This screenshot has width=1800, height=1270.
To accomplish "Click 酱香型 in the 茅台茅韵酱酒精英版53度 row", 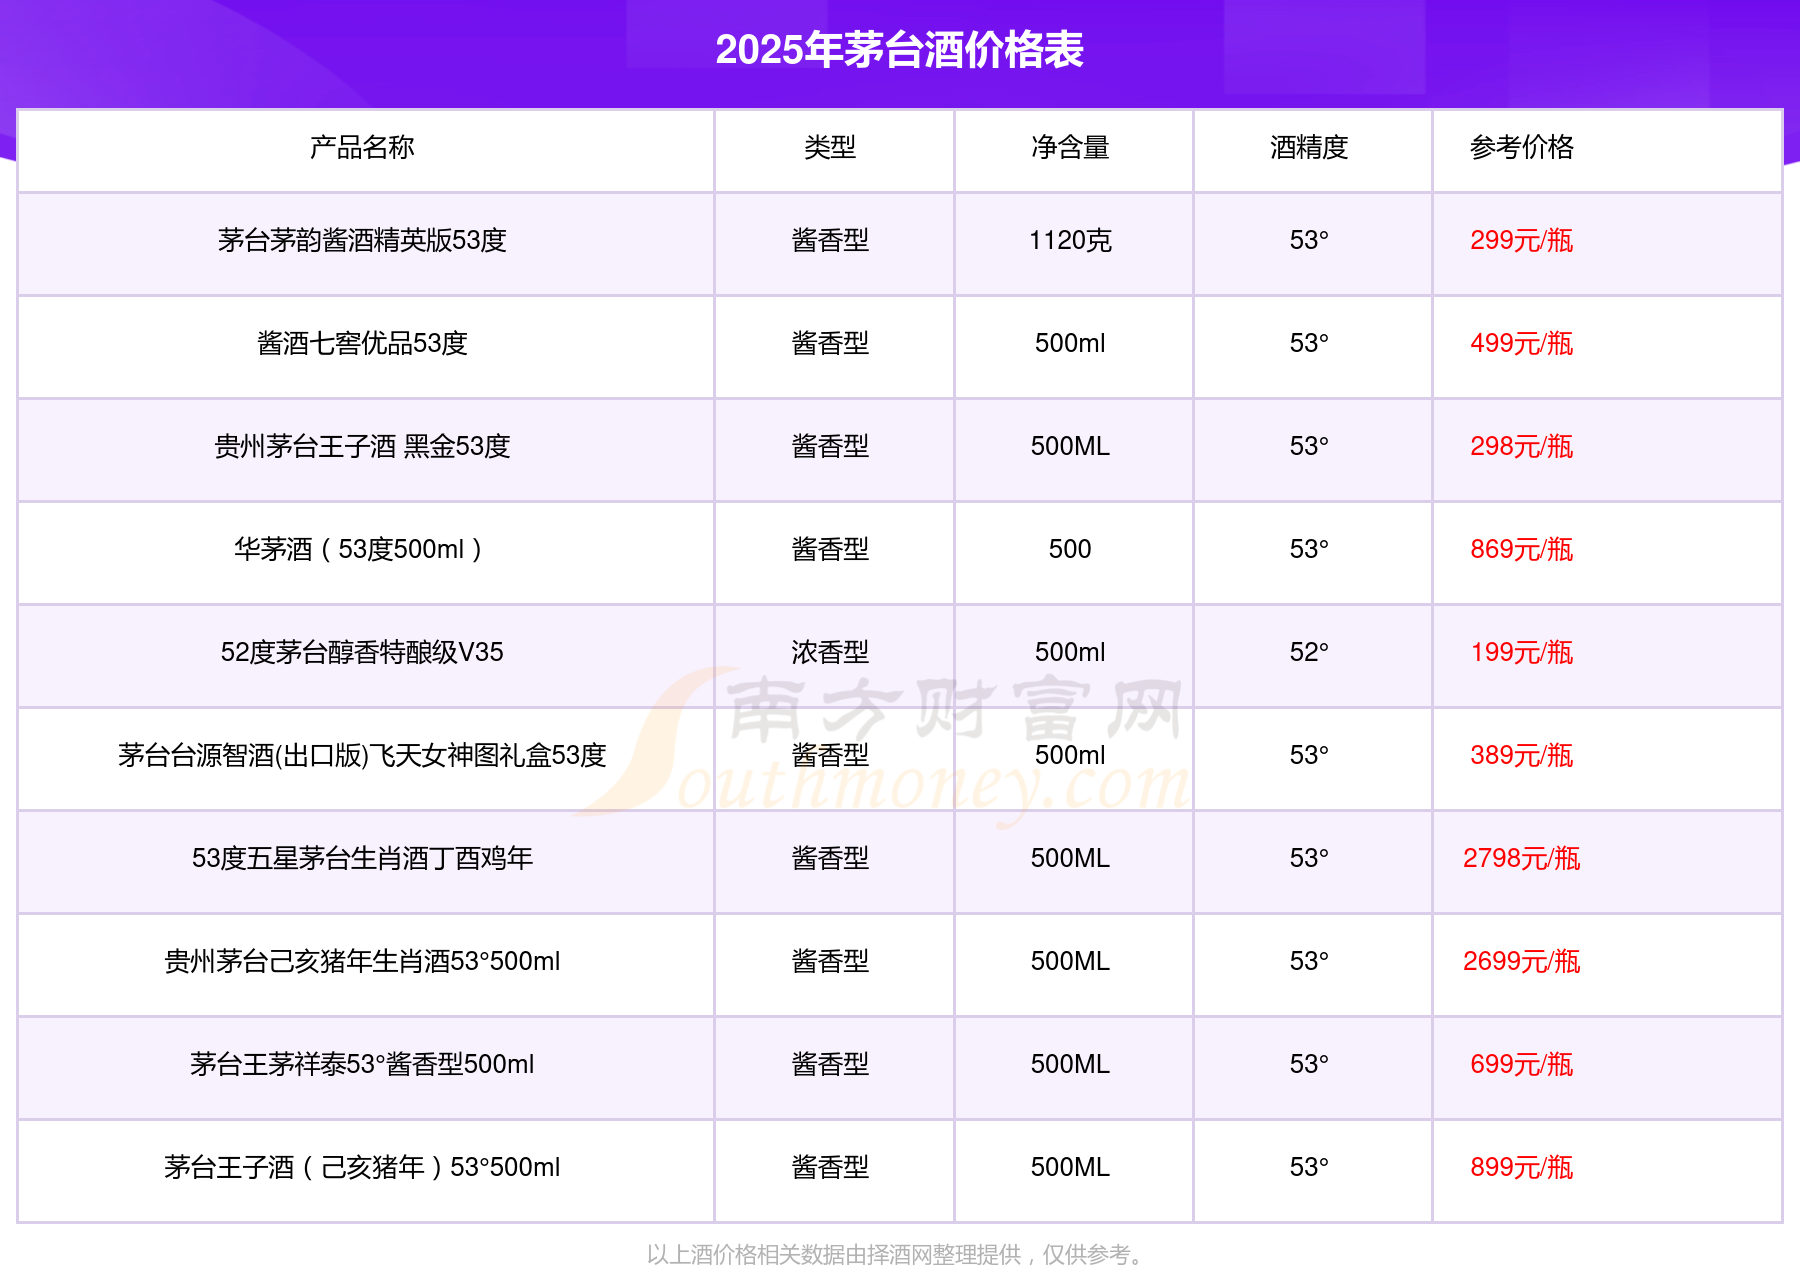I will click(830, 241).
